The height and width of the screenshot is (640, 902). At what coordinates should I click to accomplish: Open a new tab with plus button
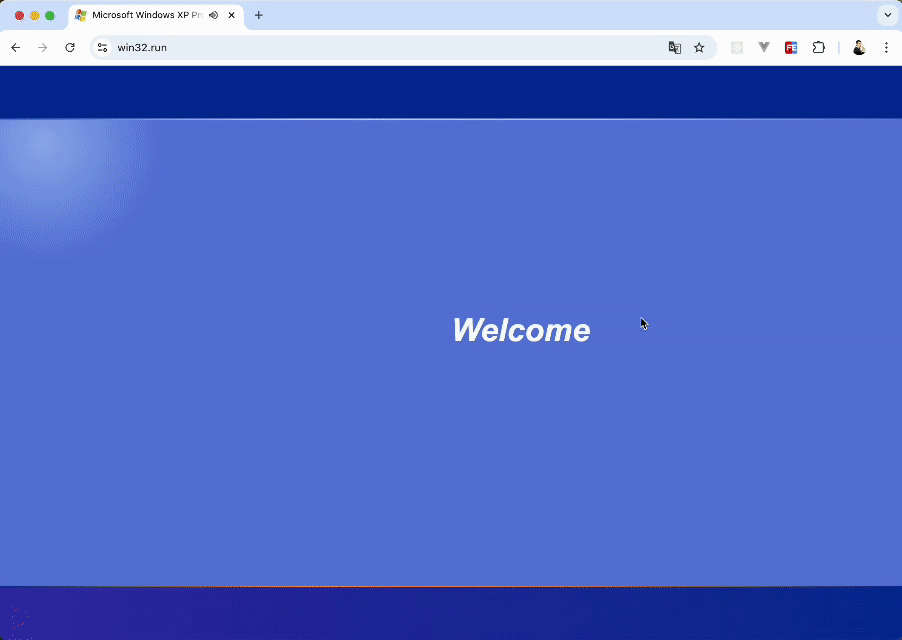[x=259, y=15]
